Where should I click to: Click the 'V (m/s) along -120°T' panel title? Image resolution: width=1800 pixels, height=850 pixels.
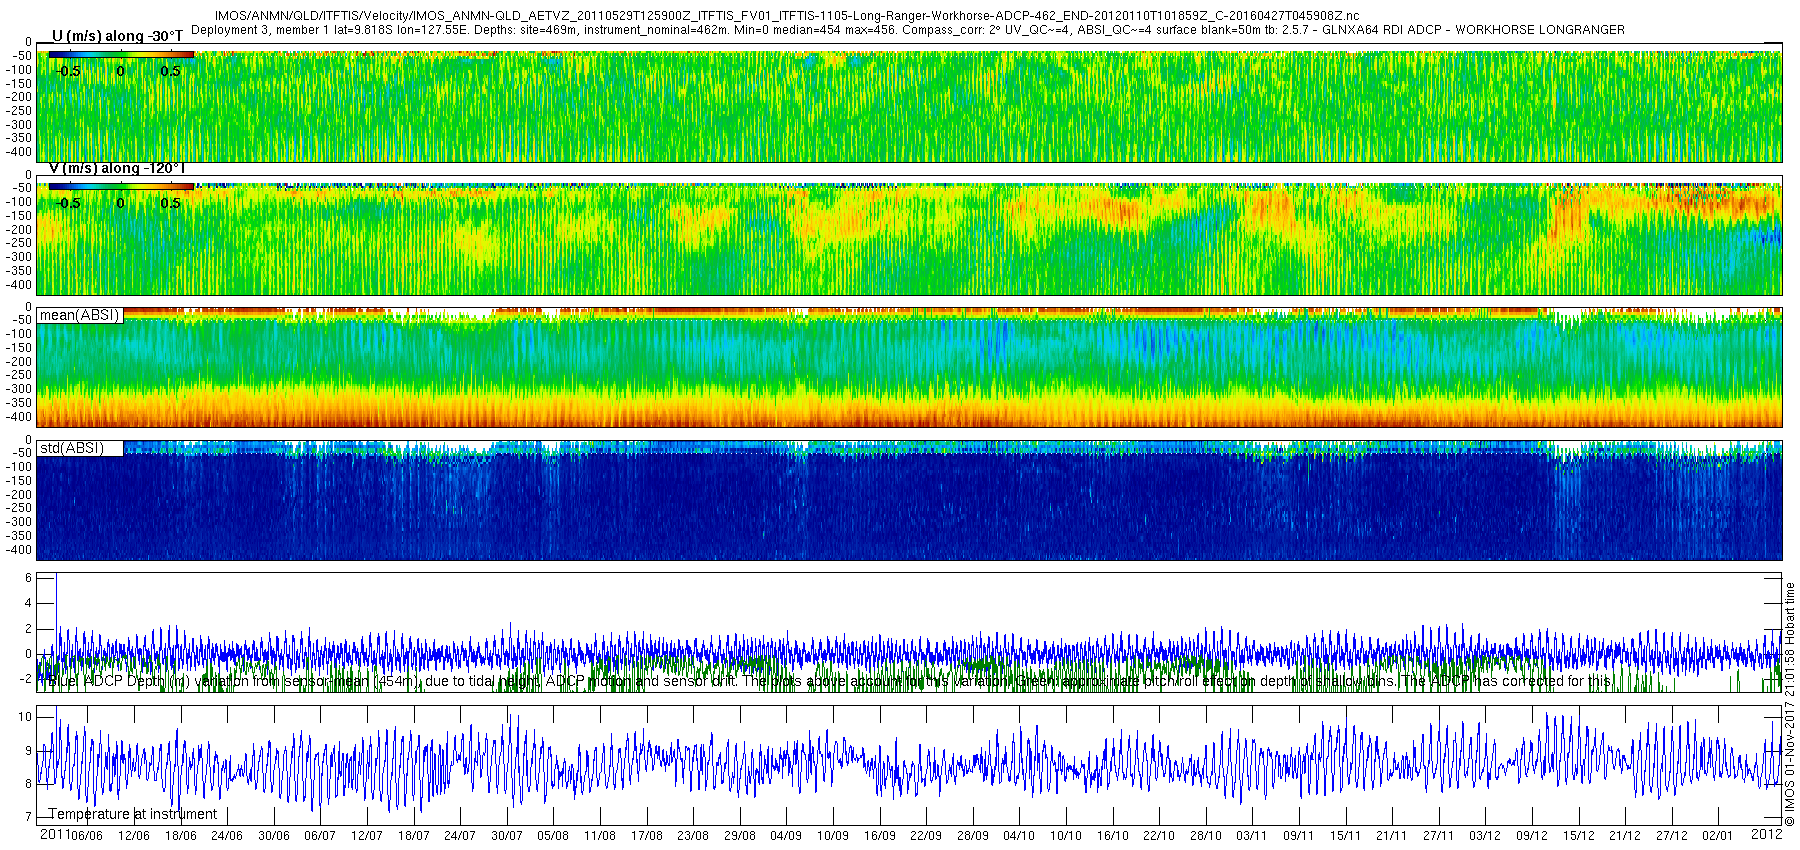(x=117, y=168)
